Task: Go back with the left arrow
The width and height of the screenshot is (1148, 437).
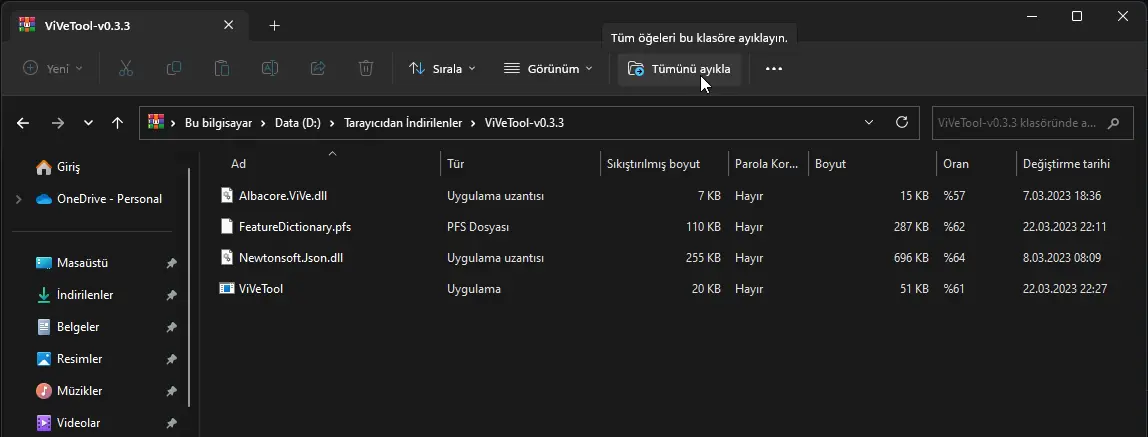Action: (x=23, y=123)
